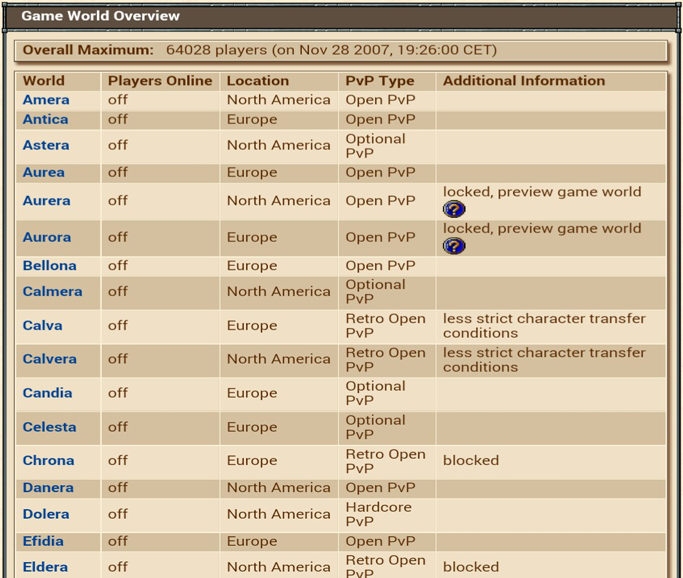Click the Aurora world name
Screen dimensions: 683x578
(x=47, y=237)
